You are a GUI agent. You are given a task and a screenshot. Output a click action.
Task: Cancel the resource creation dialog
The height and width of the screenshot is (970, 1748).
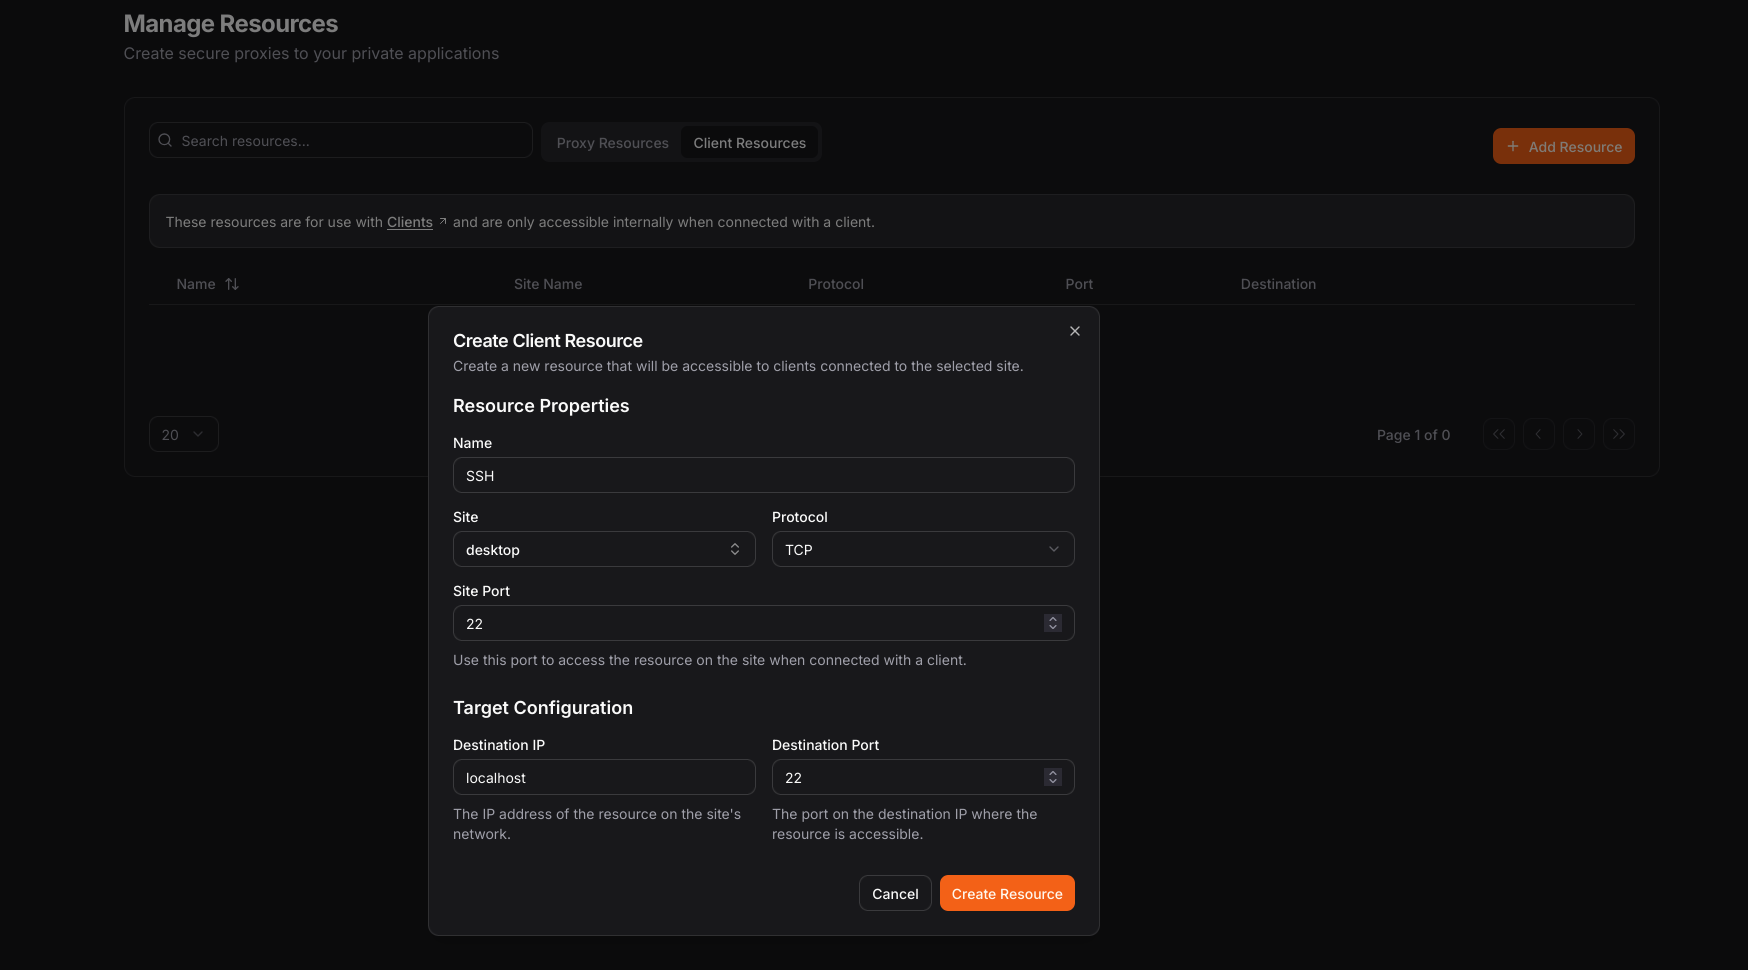tap(894, 893)
